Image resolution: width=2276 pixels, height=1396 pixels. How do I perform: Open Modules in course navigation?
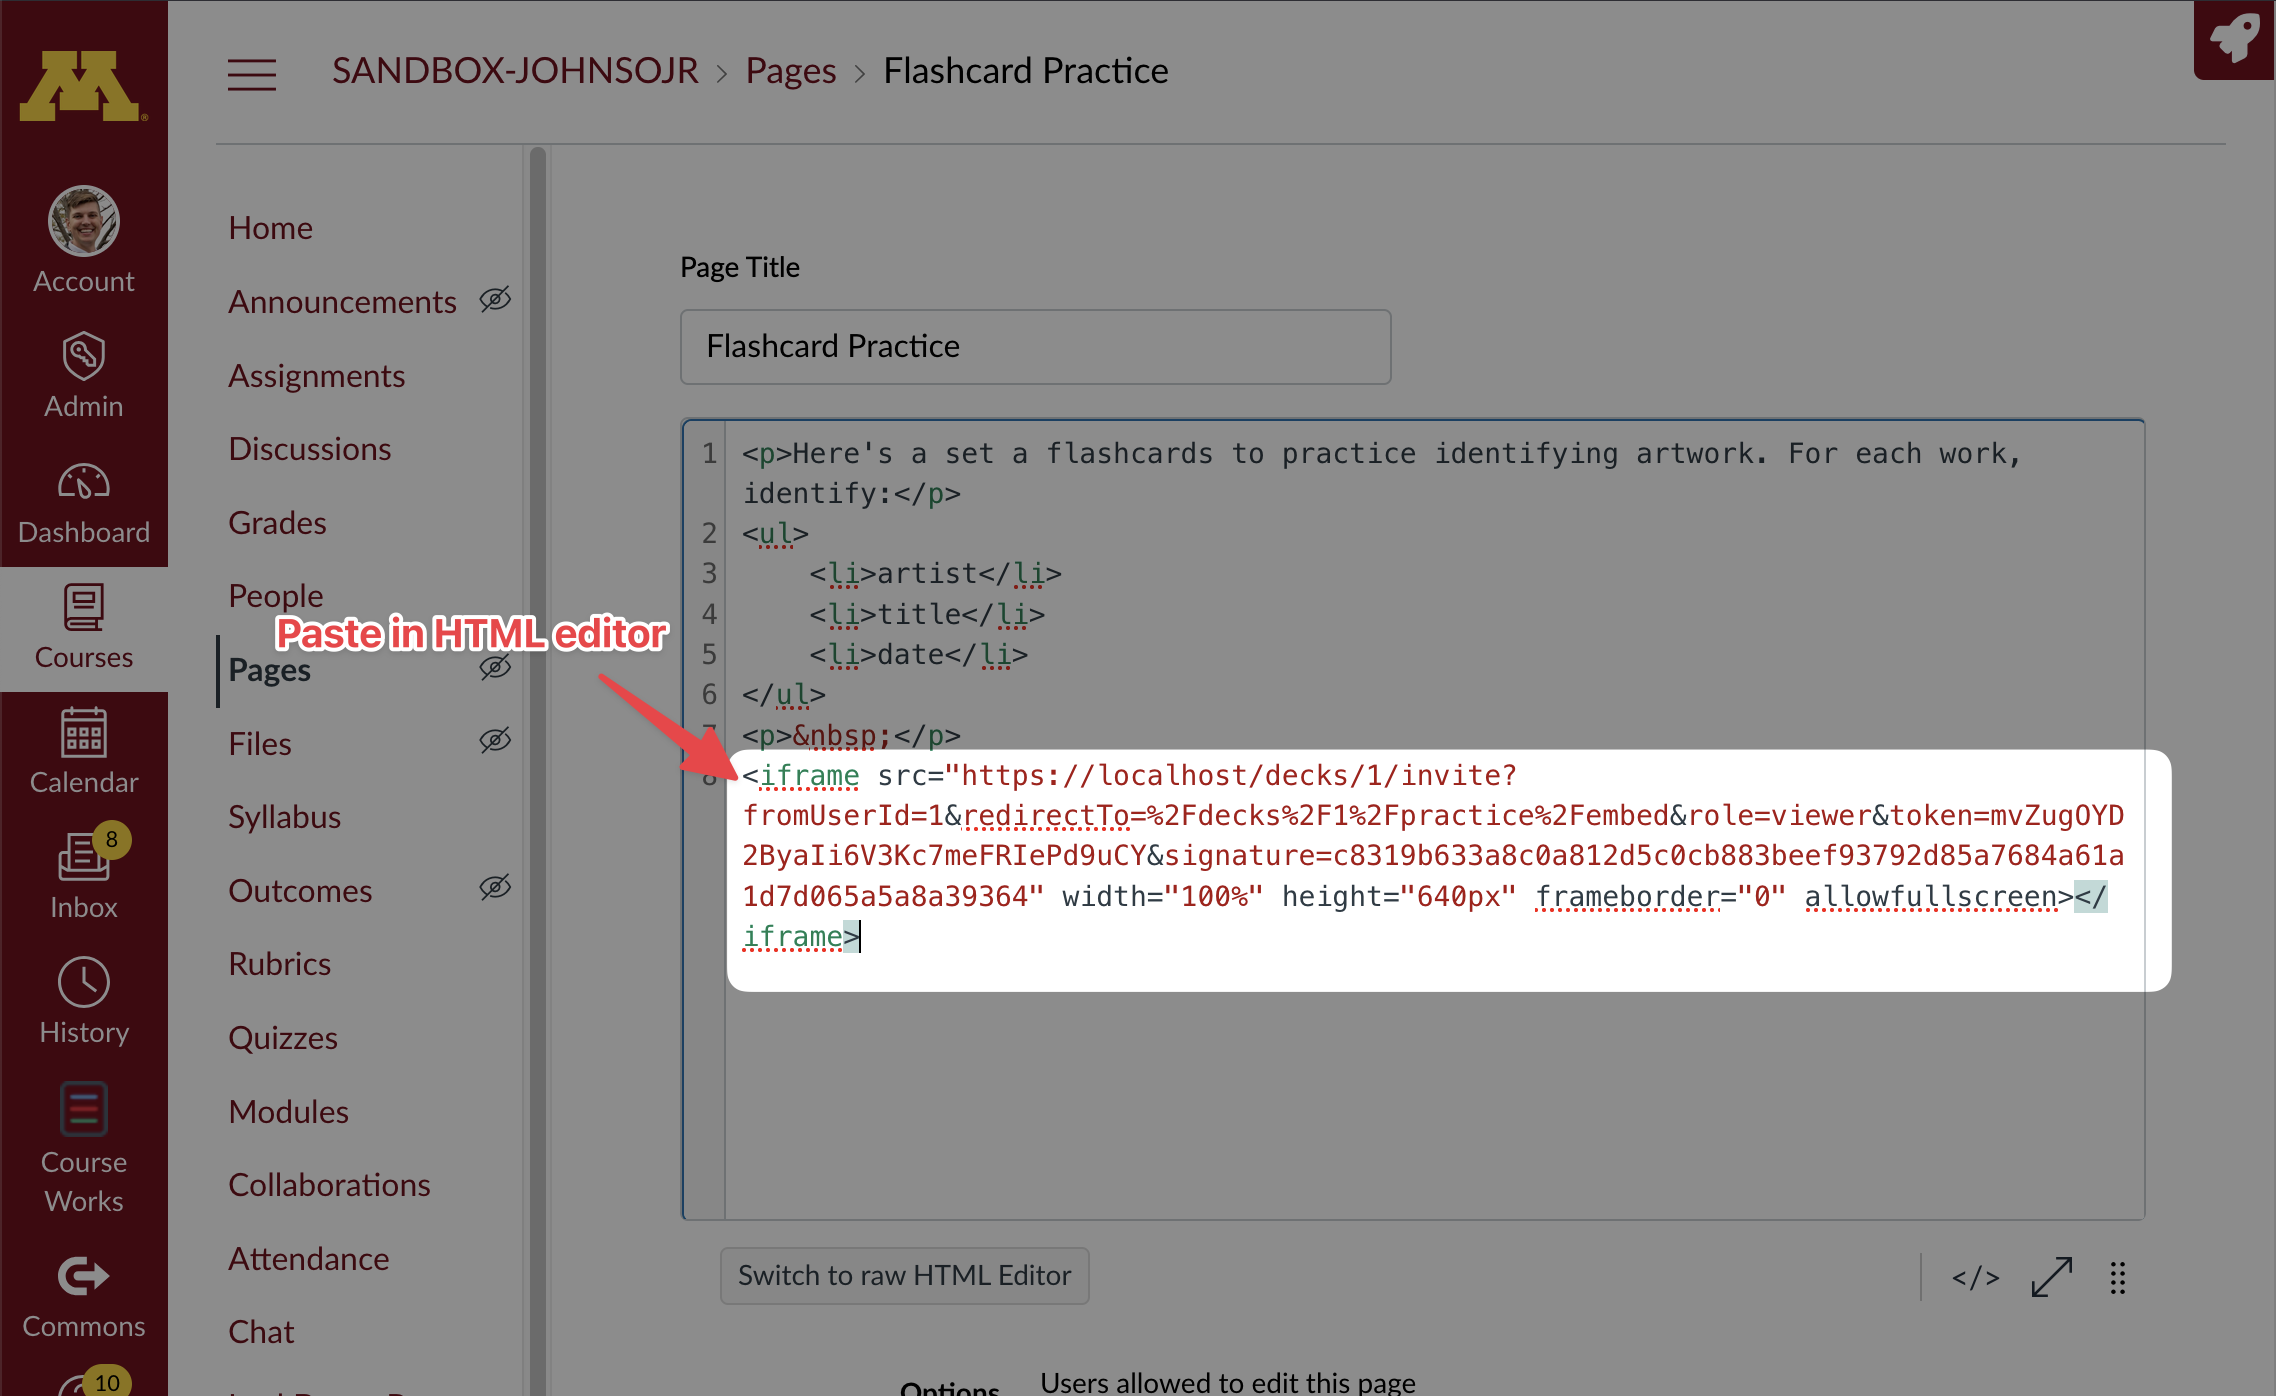point(288,1112)
